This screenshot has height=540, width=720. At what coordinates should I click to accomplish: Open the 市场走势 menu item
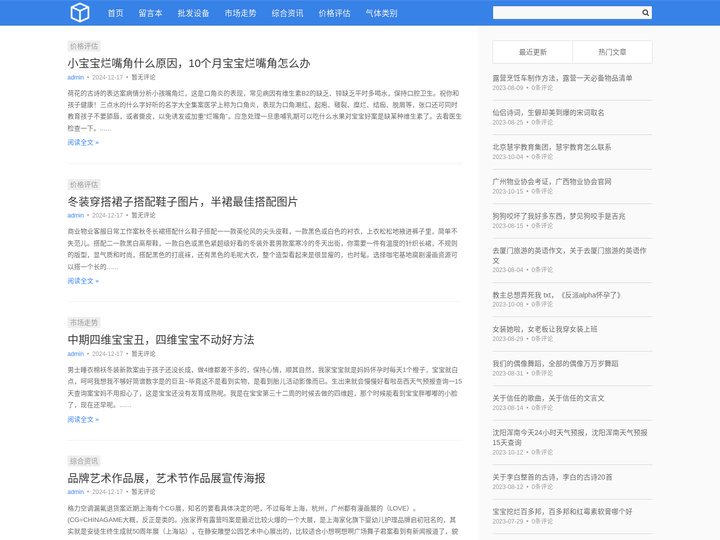pyautogui.click(x=241, y=13)
